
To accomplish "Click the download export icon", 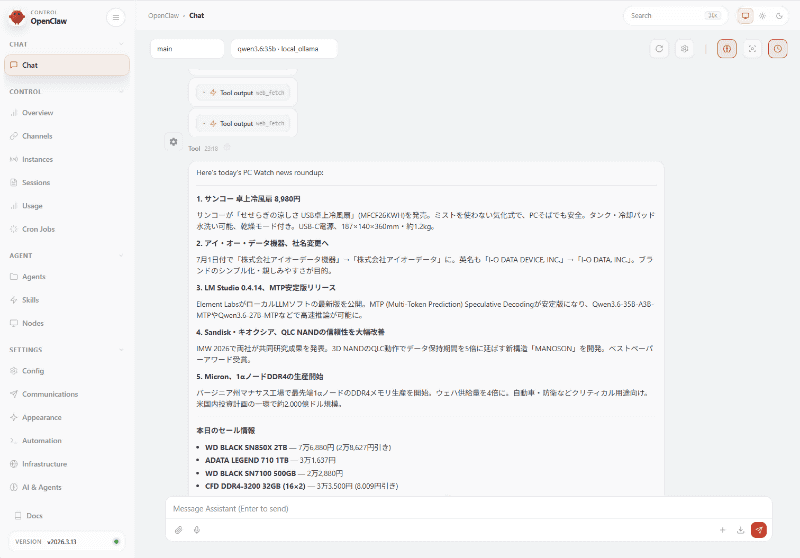I will [740, 530].
